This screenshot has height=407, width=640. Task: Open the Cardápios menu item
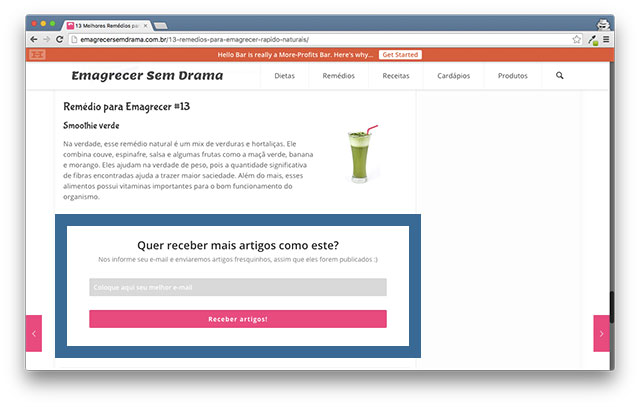[453, 76]
